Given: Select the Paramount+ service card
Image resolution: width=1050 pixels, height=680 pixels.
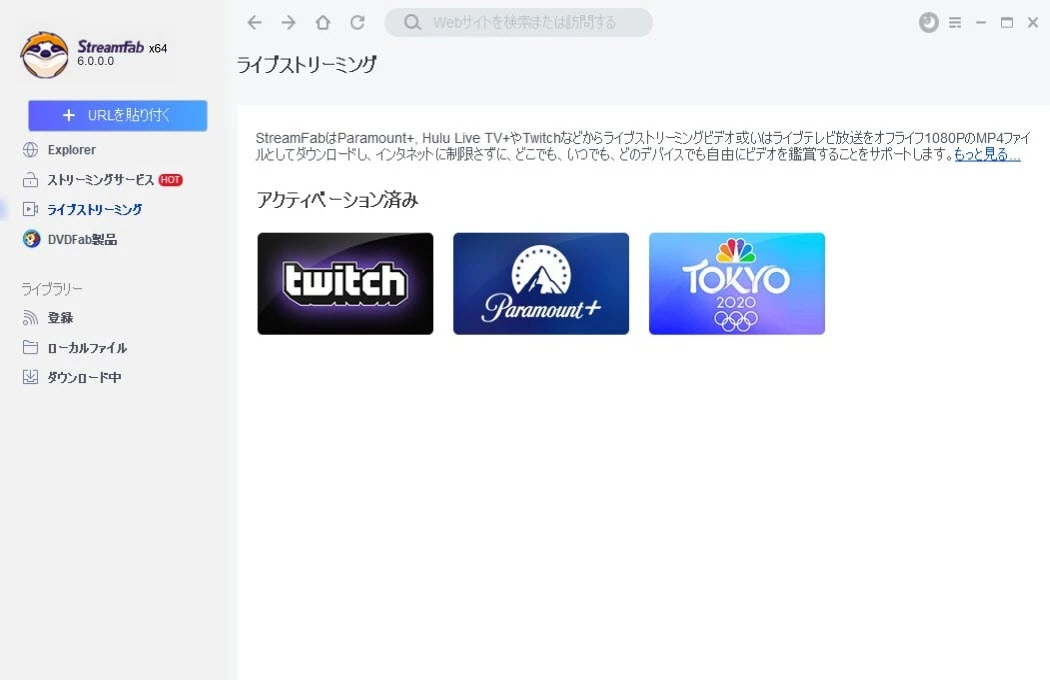Looking at the screenshot, I should point(540,283).
